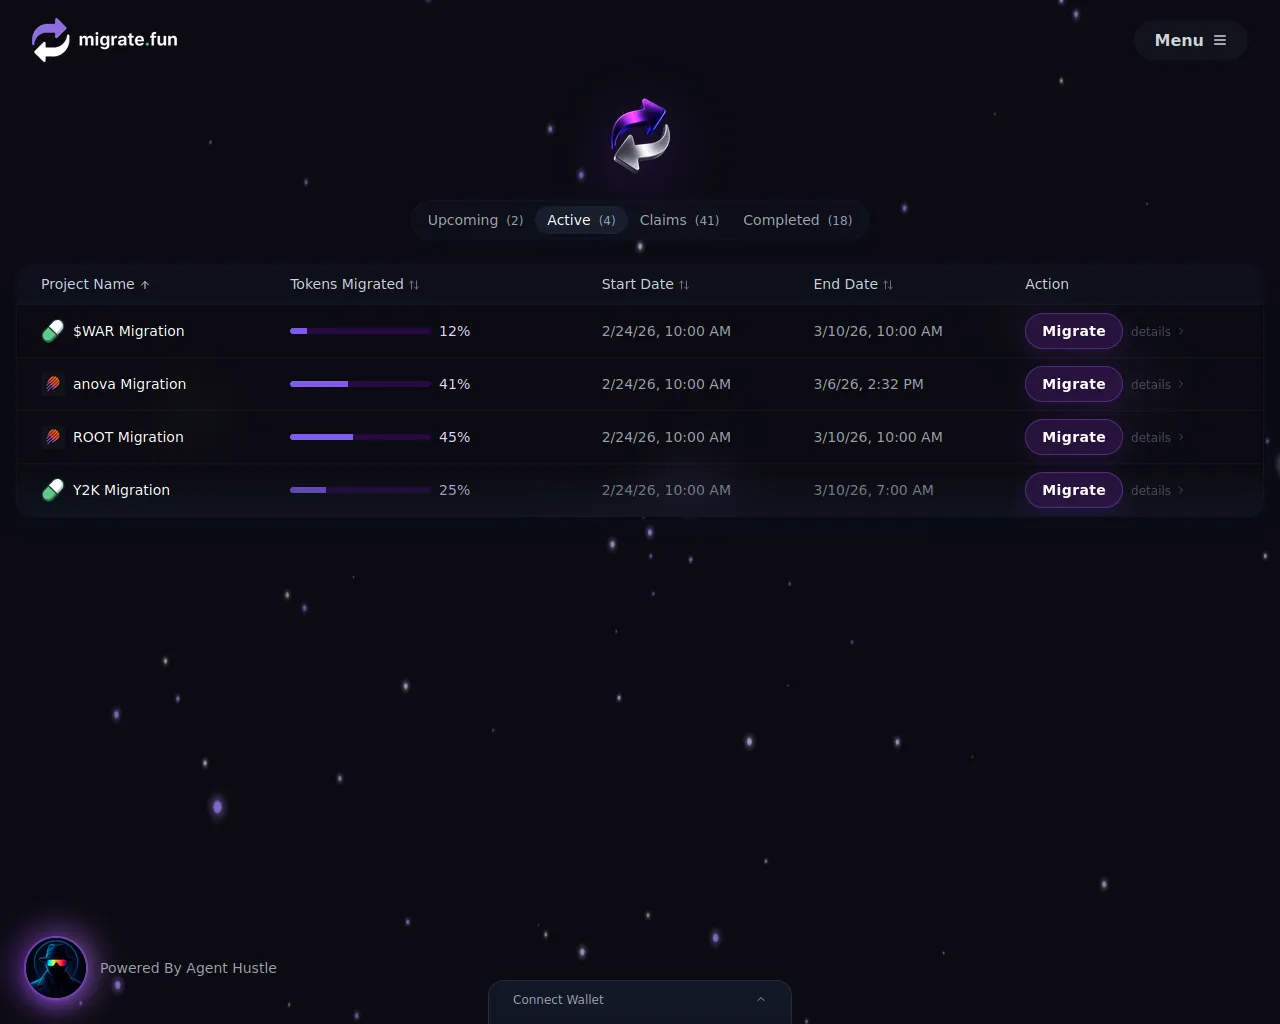Click $WAR end date 3/10/26, 10:00 AM

click(878, 331)
